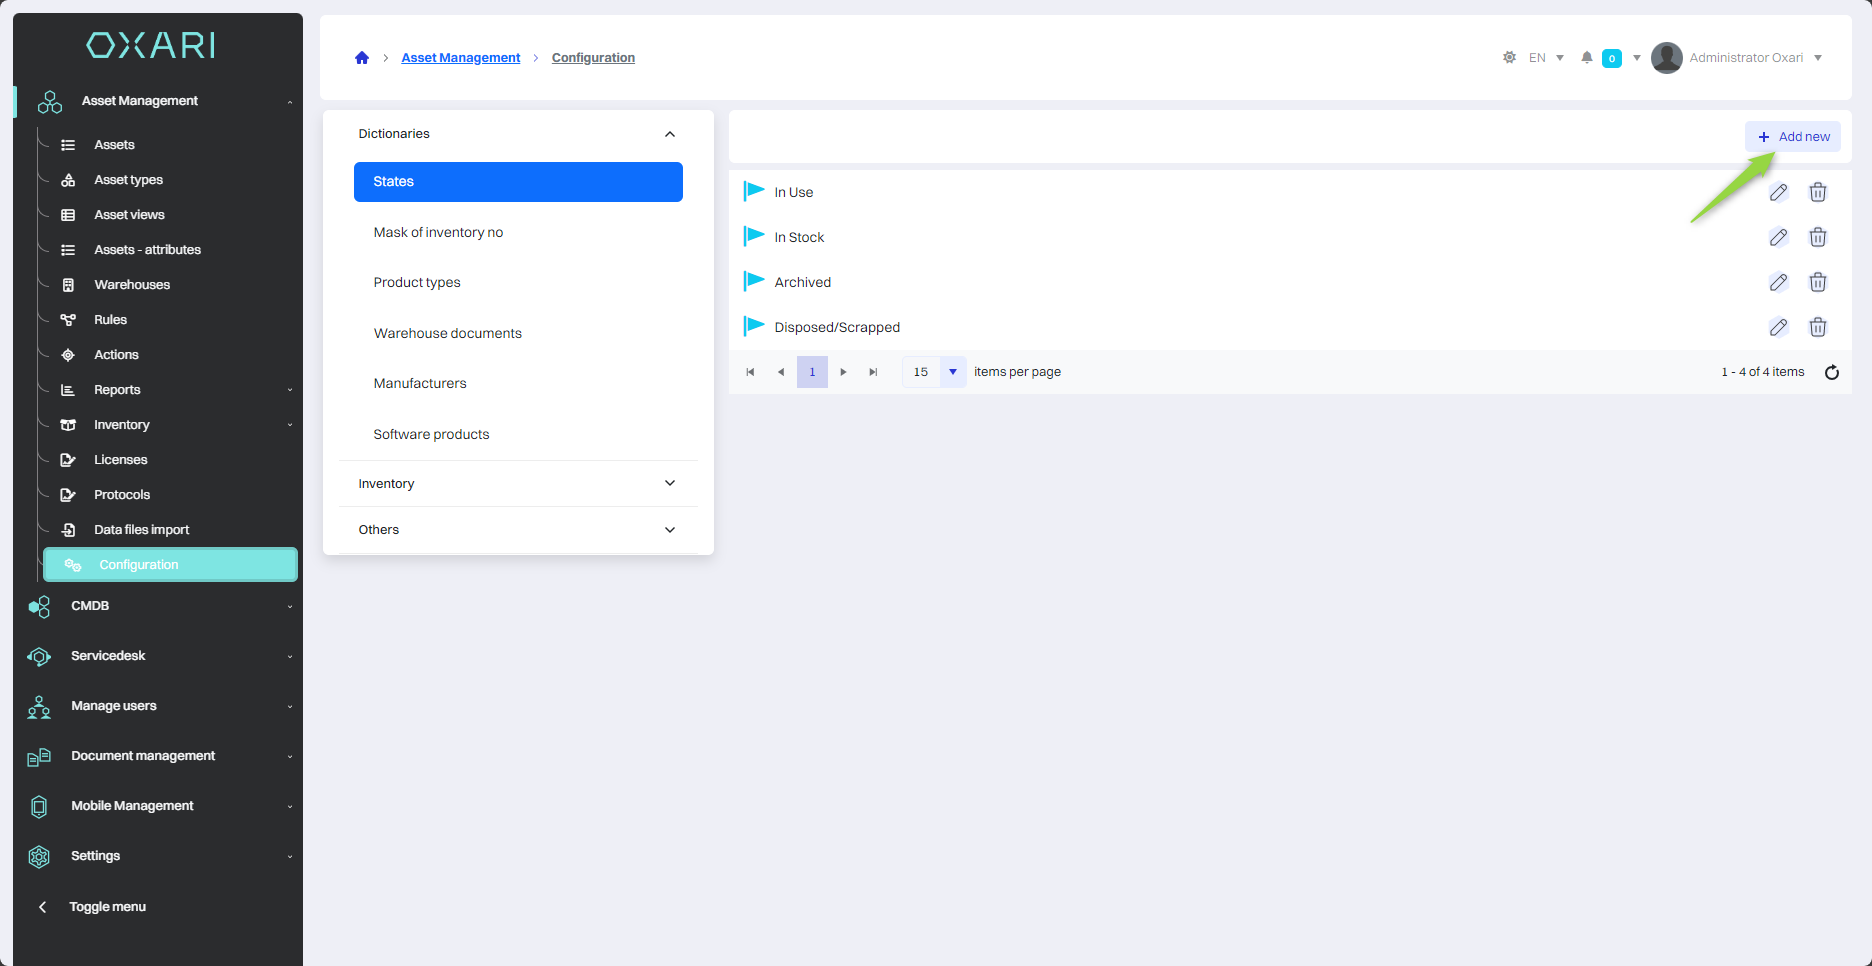Collapse the Dictionaries section
1872x966 pixels.
(x=669, y=134)
